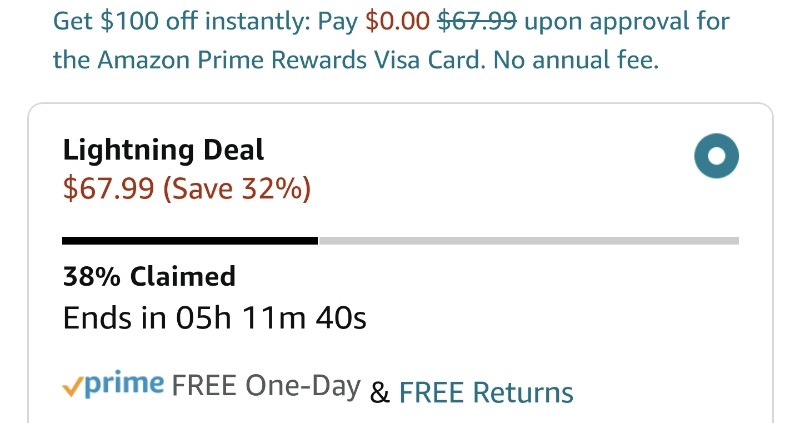Click "No annual fee." text
The image size is (800, 423).
pos(576,60)
